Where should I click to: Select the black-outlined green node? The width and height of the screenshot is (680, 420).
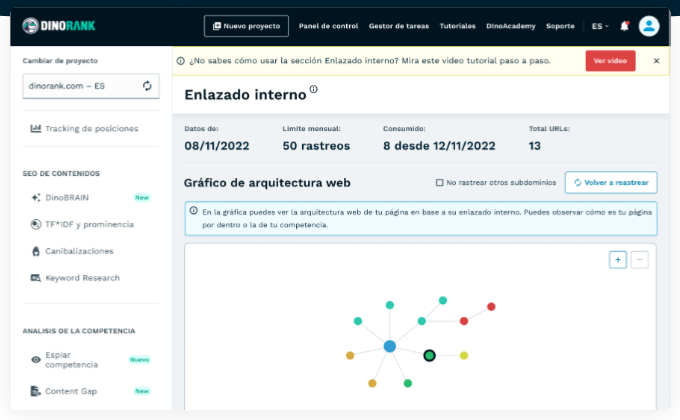point(429,355)
